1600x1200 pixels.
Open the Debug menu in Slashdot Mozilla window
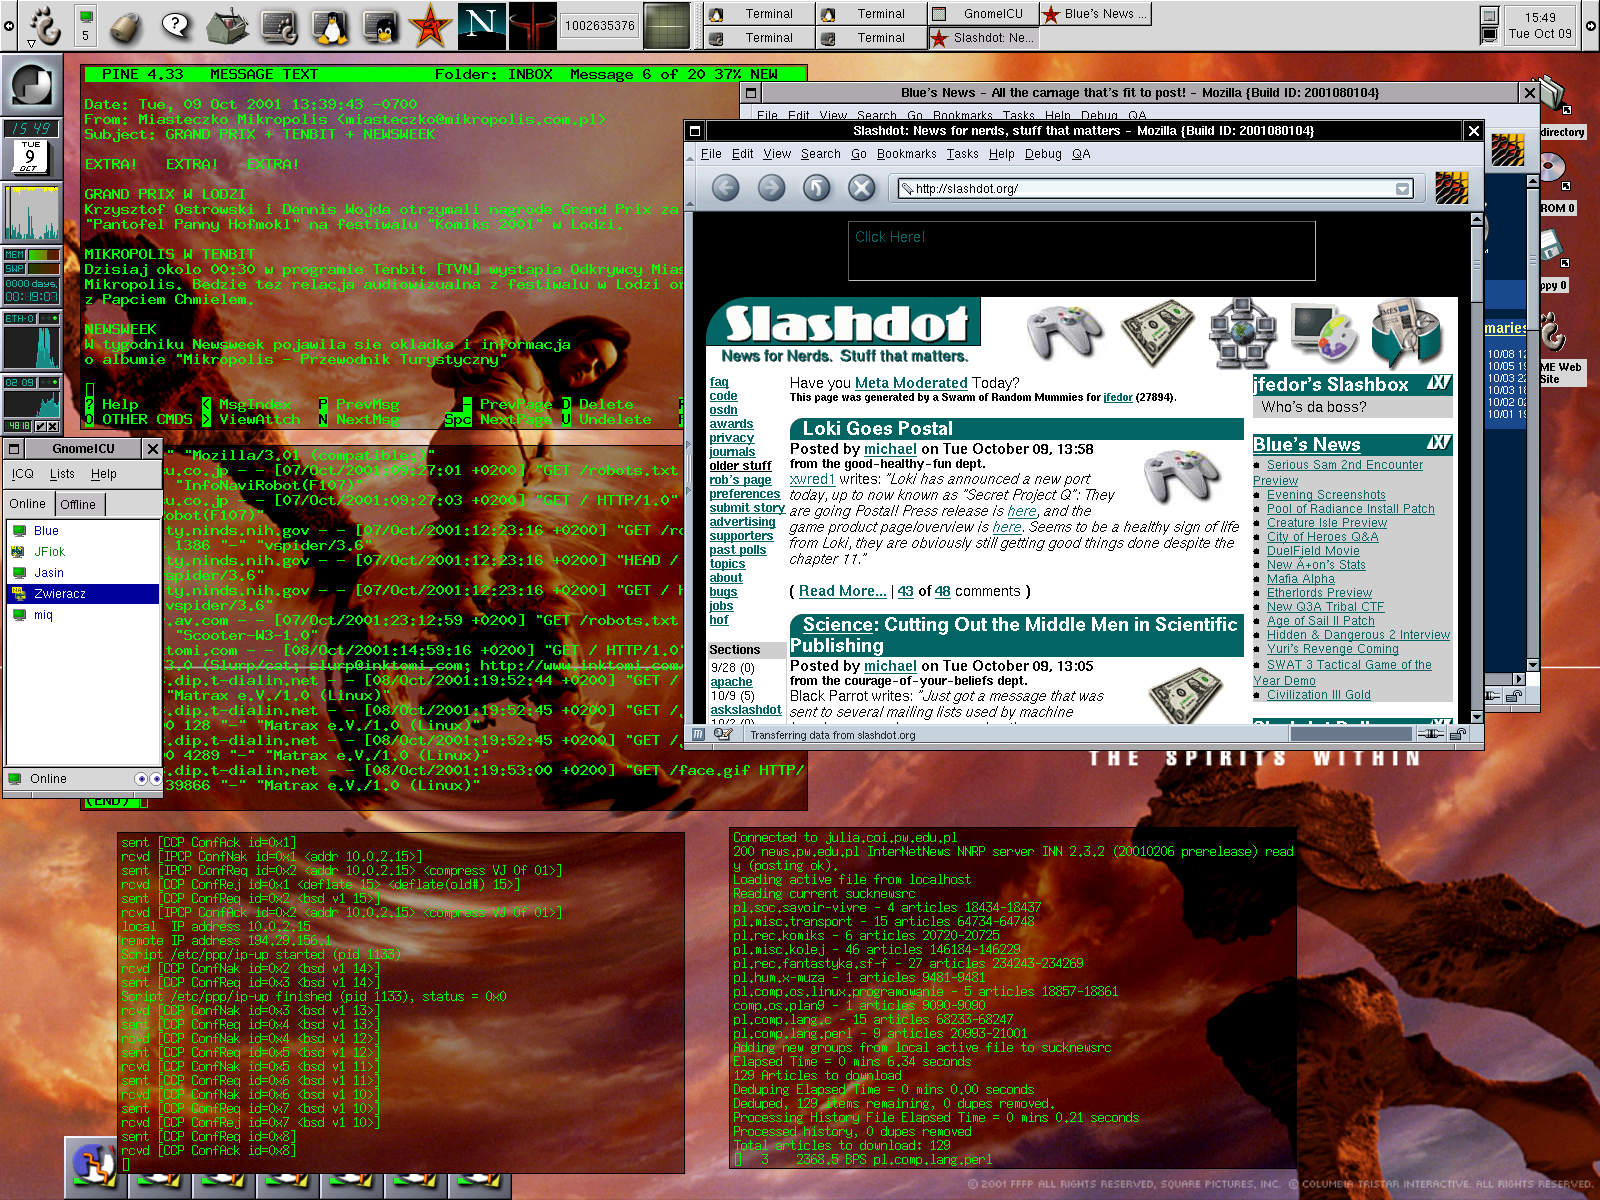click(1043, 153)
